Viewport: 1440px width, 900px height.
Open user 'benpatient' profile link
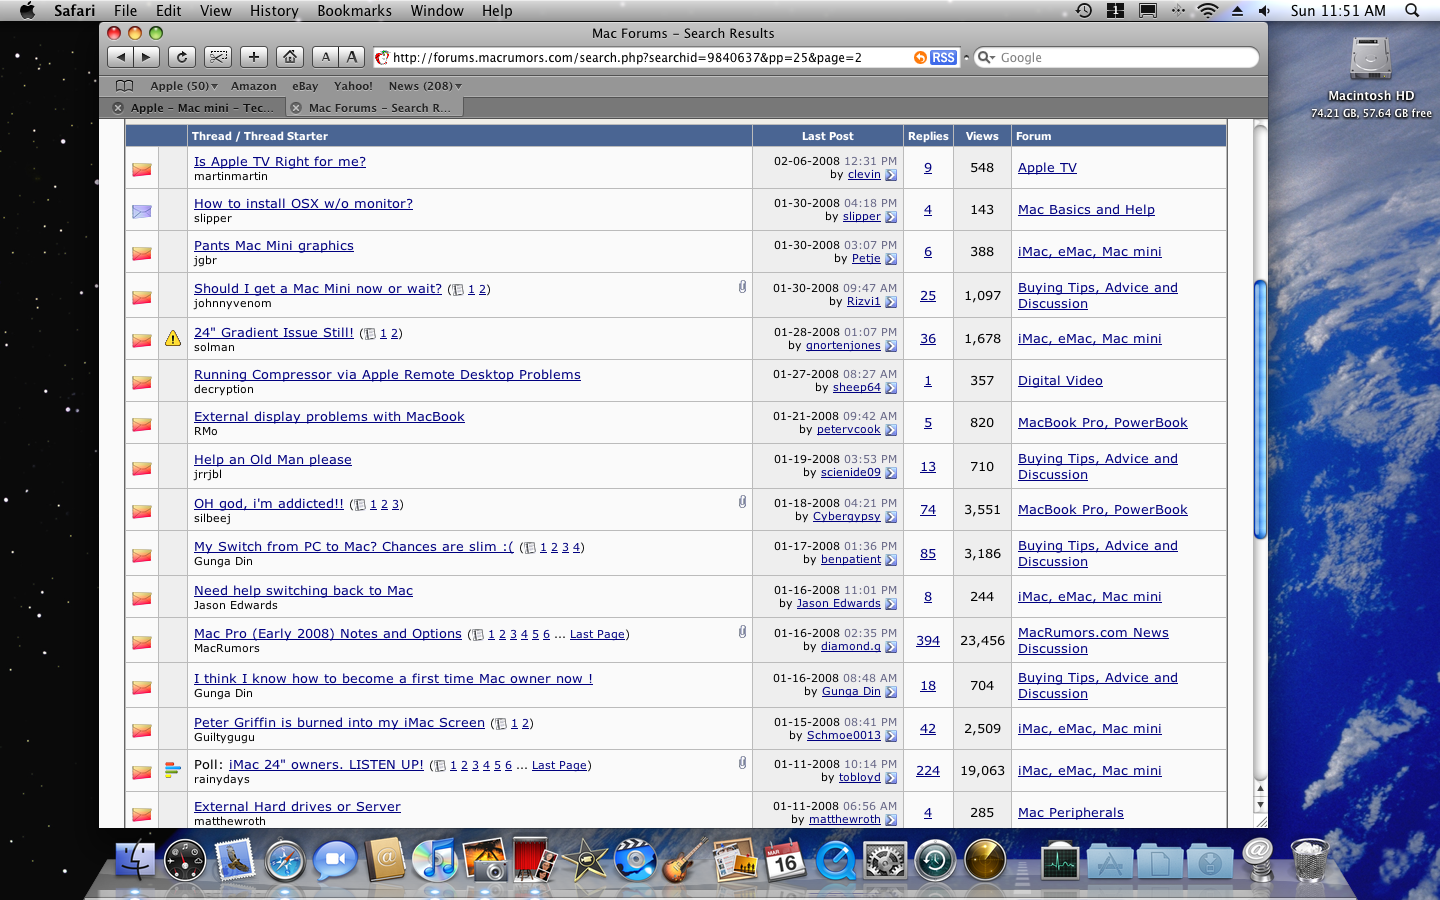pyautogui.click(x=851, y=559)
